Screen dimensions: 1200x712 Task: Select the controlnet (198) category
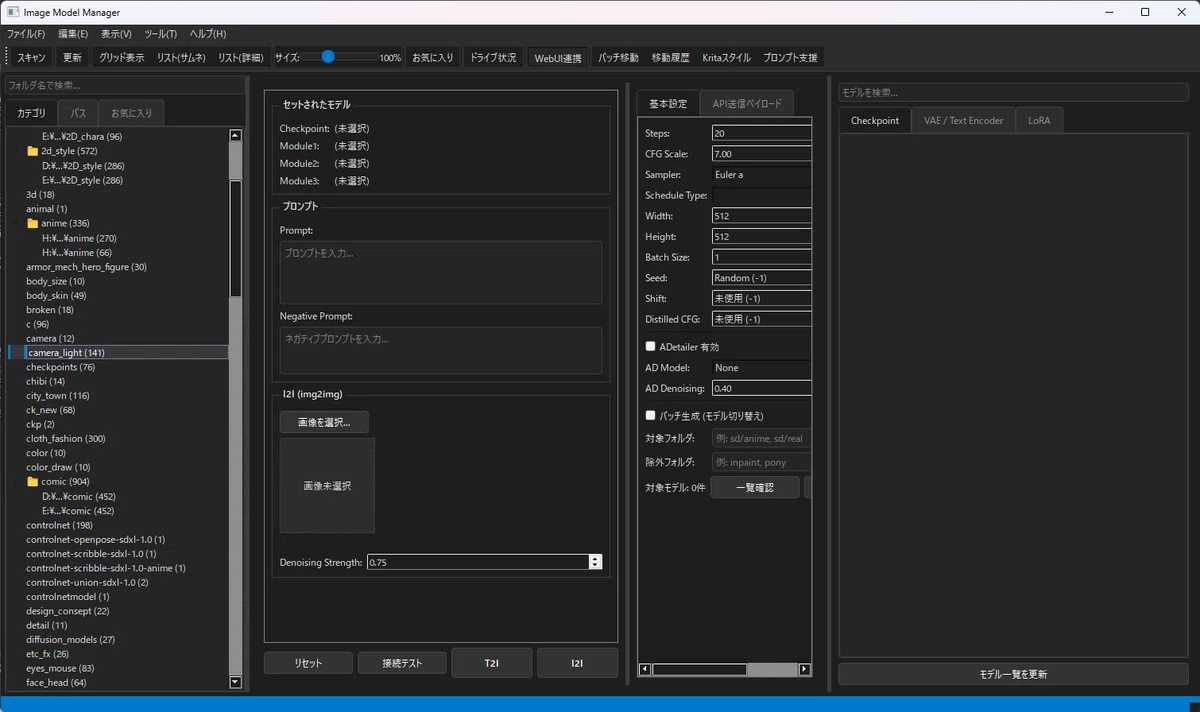click(59, 525)
